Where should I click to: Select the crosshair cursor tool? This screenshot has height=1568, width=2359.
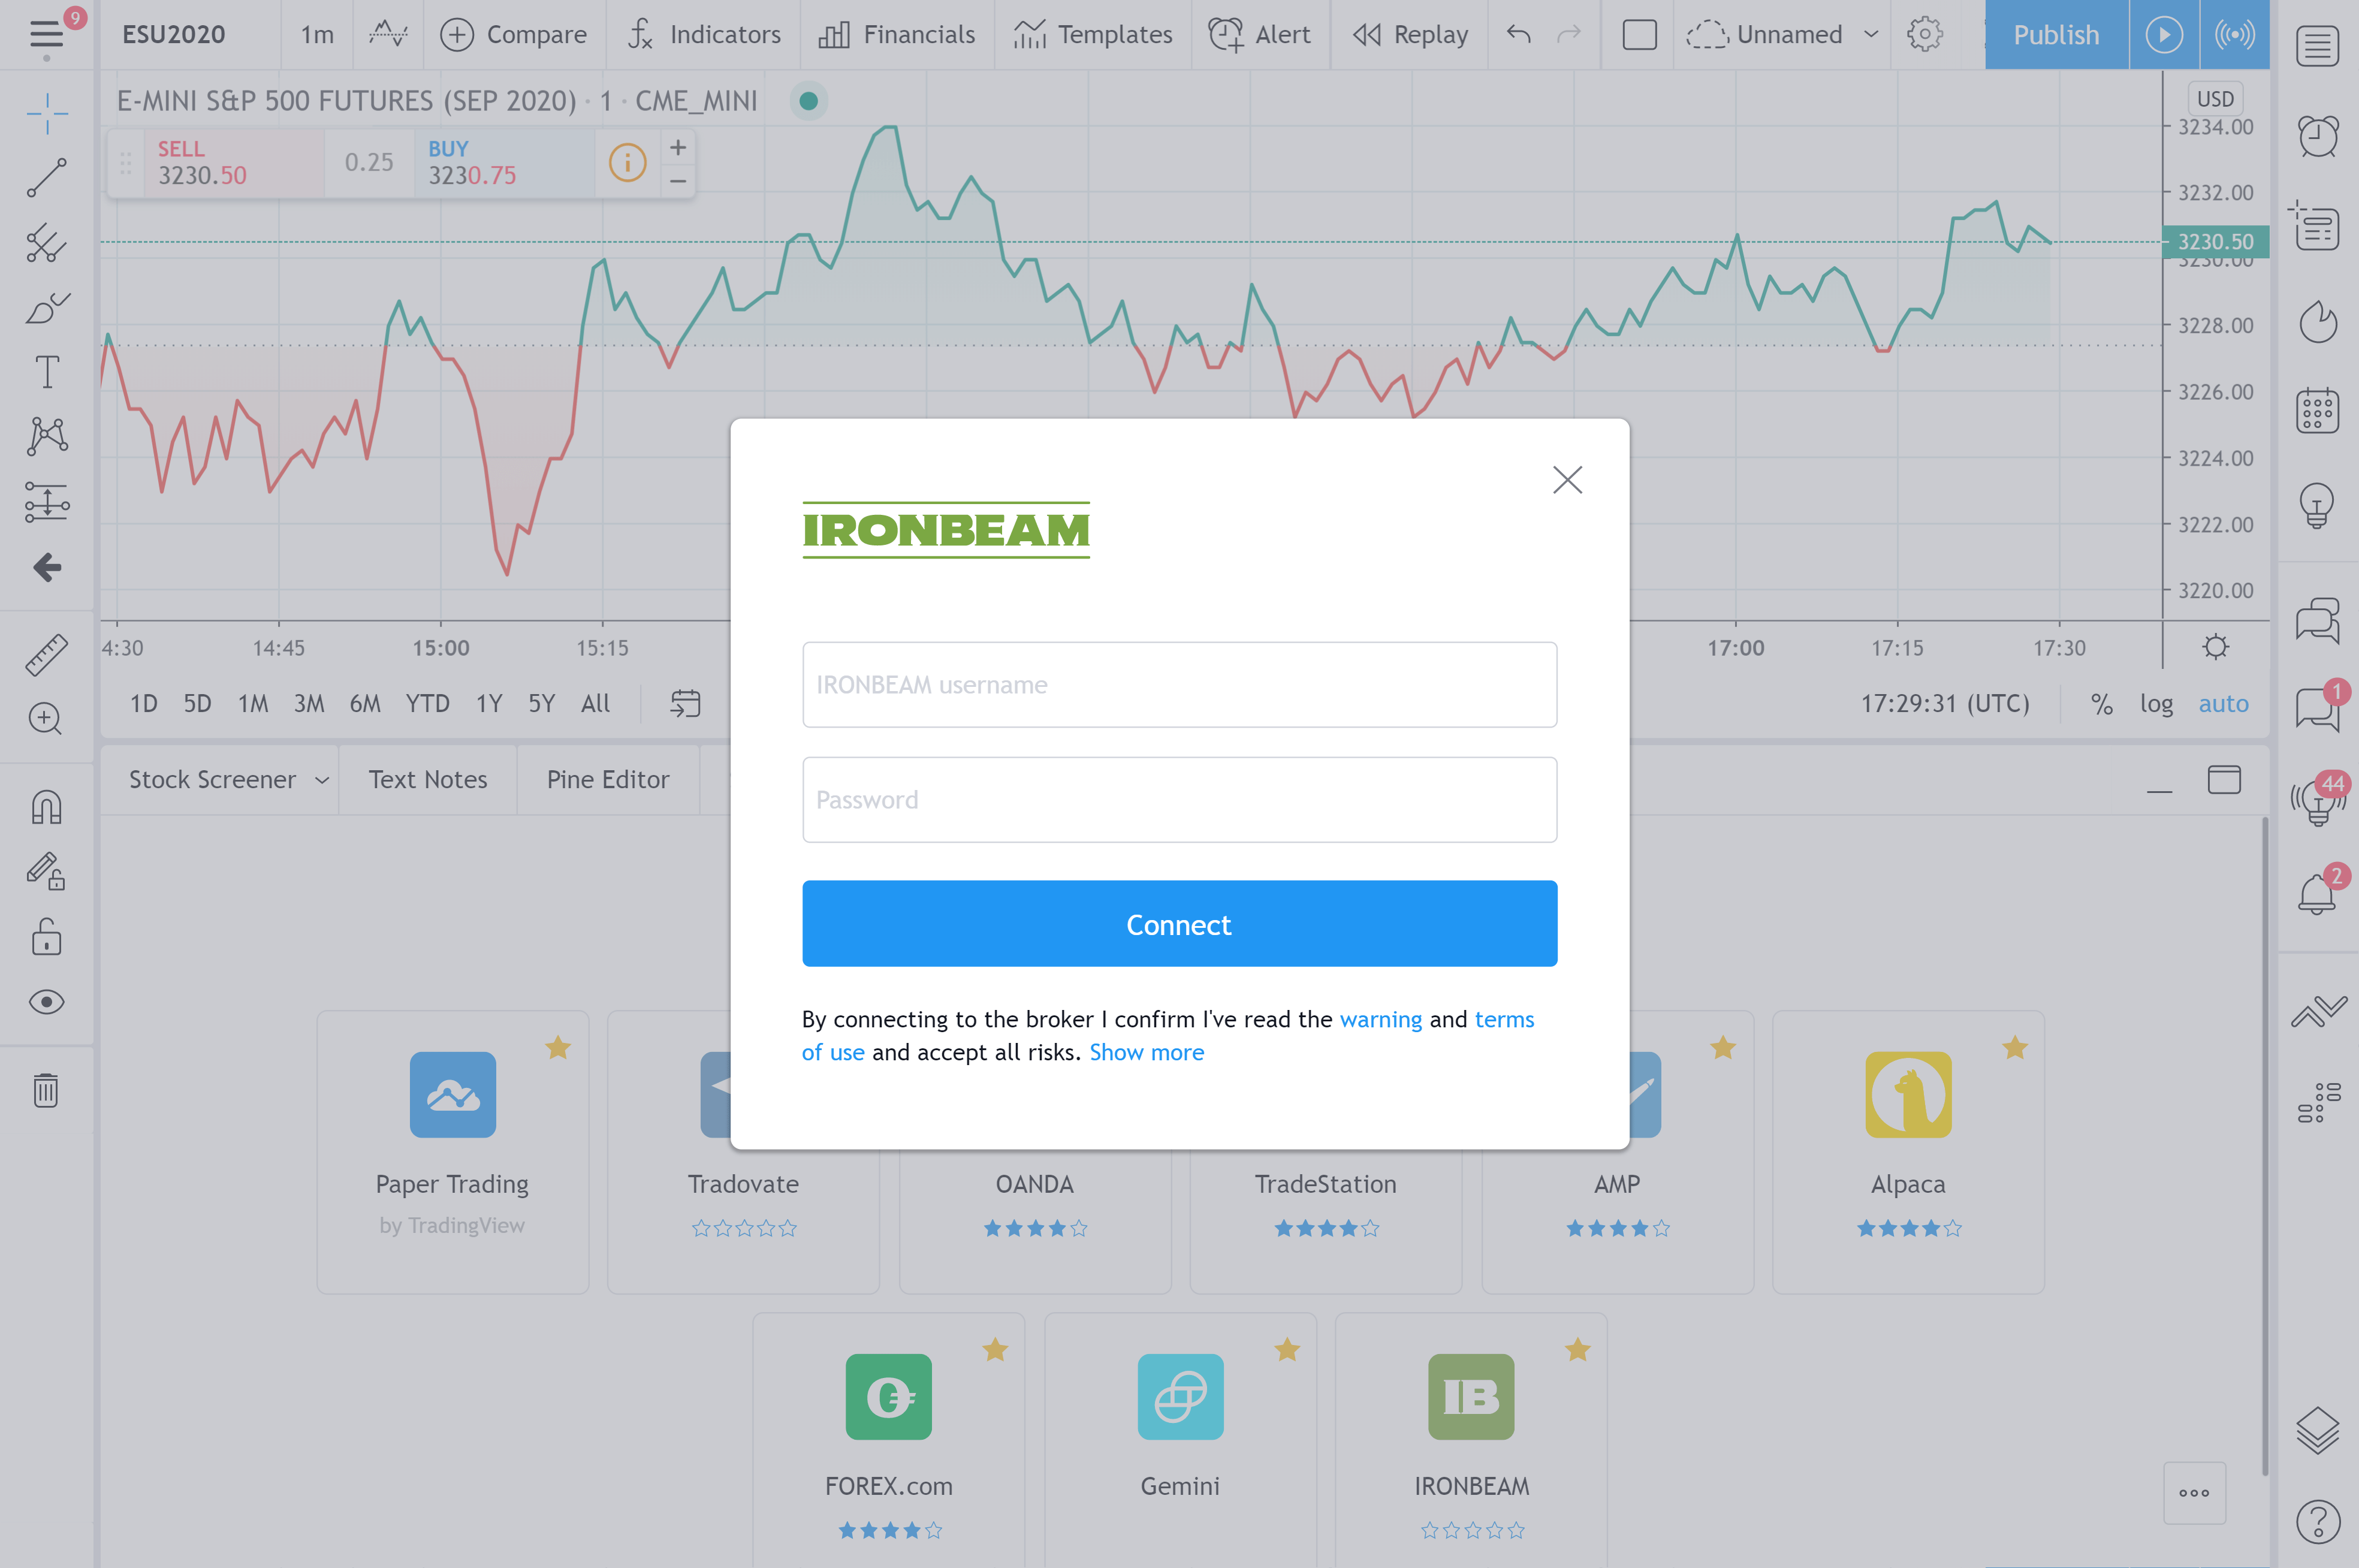(46, 113)
